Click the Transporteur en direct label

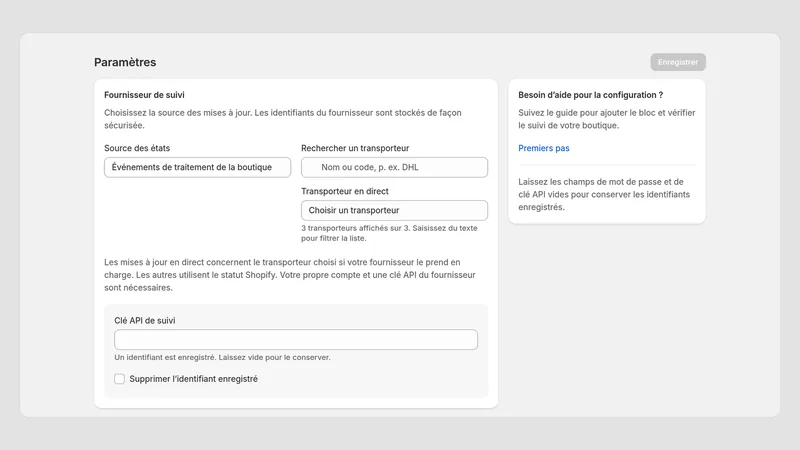[345, 191]
